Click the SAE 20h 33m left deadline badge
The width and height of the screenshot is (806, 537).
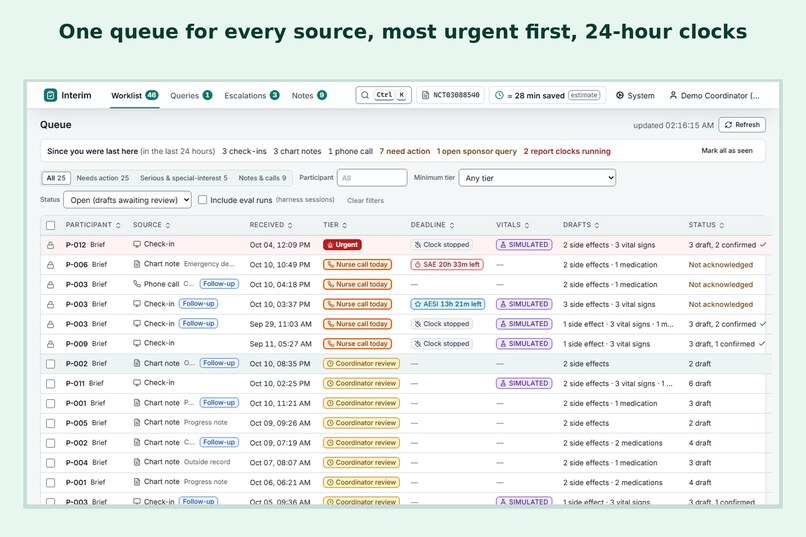tap(447, 265)
